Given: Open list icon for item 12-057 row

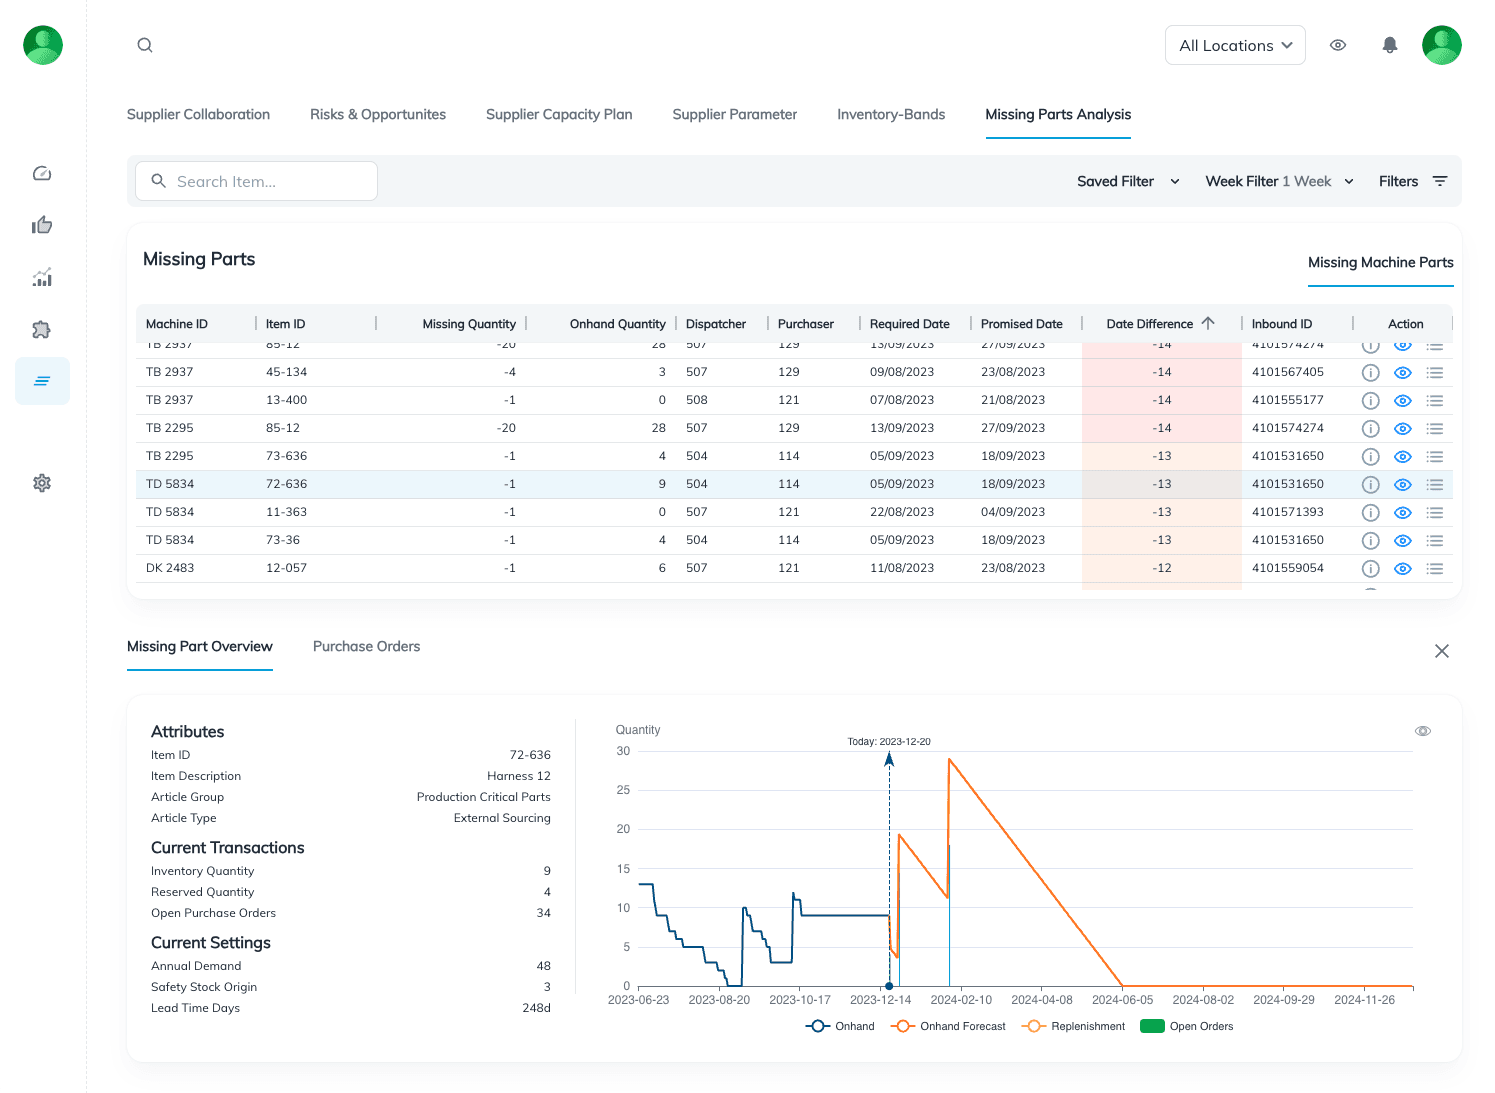Looking at the screenshot, I should coord(1435,569).
